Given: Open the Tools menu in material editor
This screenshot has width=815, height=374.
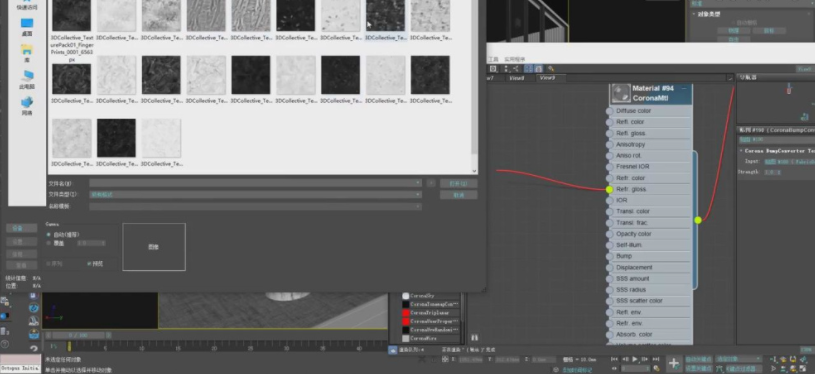Looking at the screenshot, I should (493, 60).
